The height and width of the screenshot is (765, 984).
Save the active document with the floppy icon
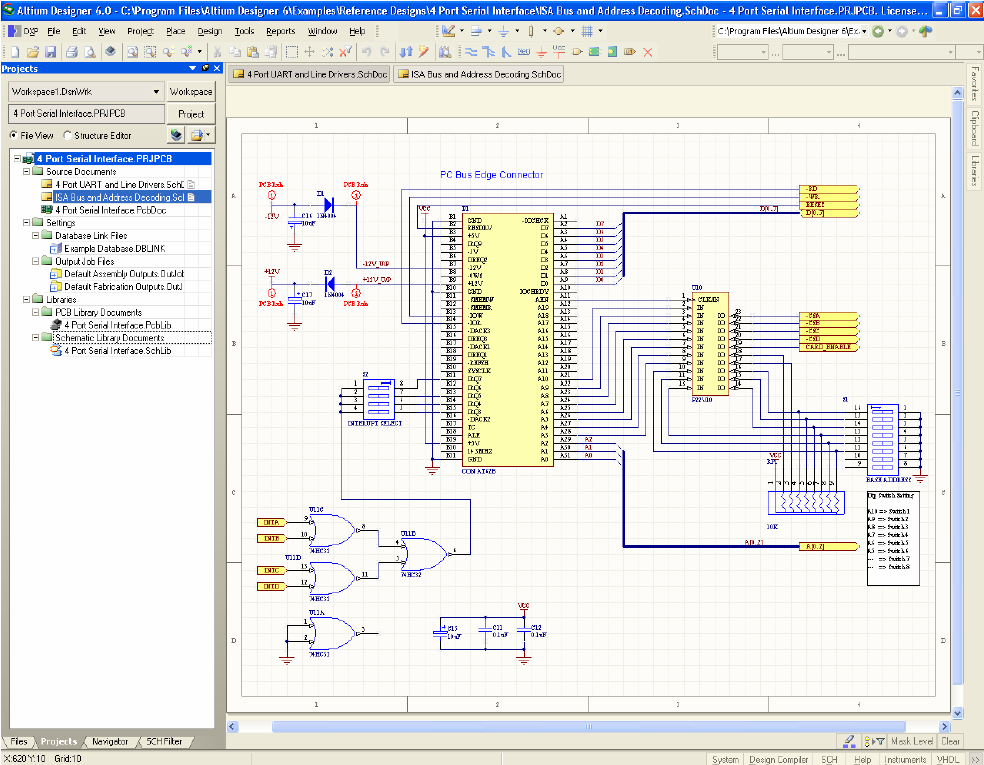coord(51,52)
